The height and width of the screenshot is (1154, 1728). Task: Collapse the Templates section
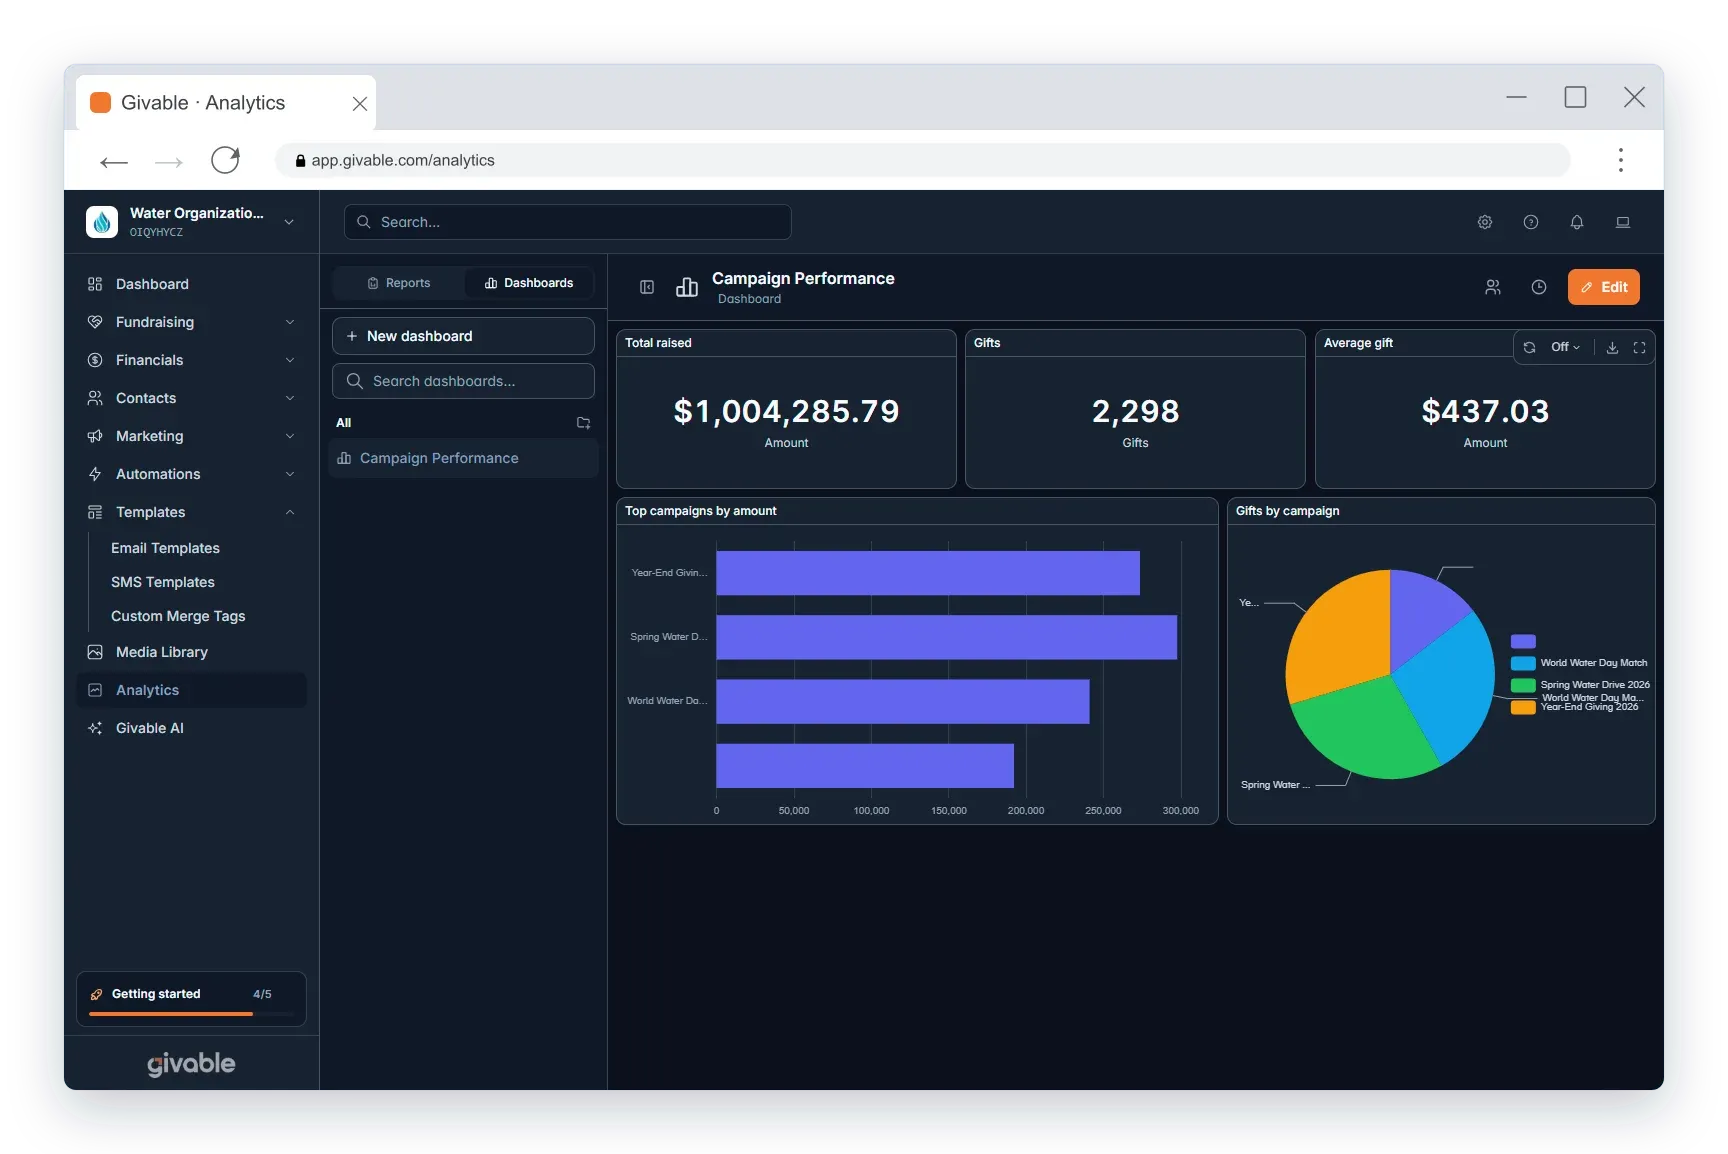tap(191, 512)
